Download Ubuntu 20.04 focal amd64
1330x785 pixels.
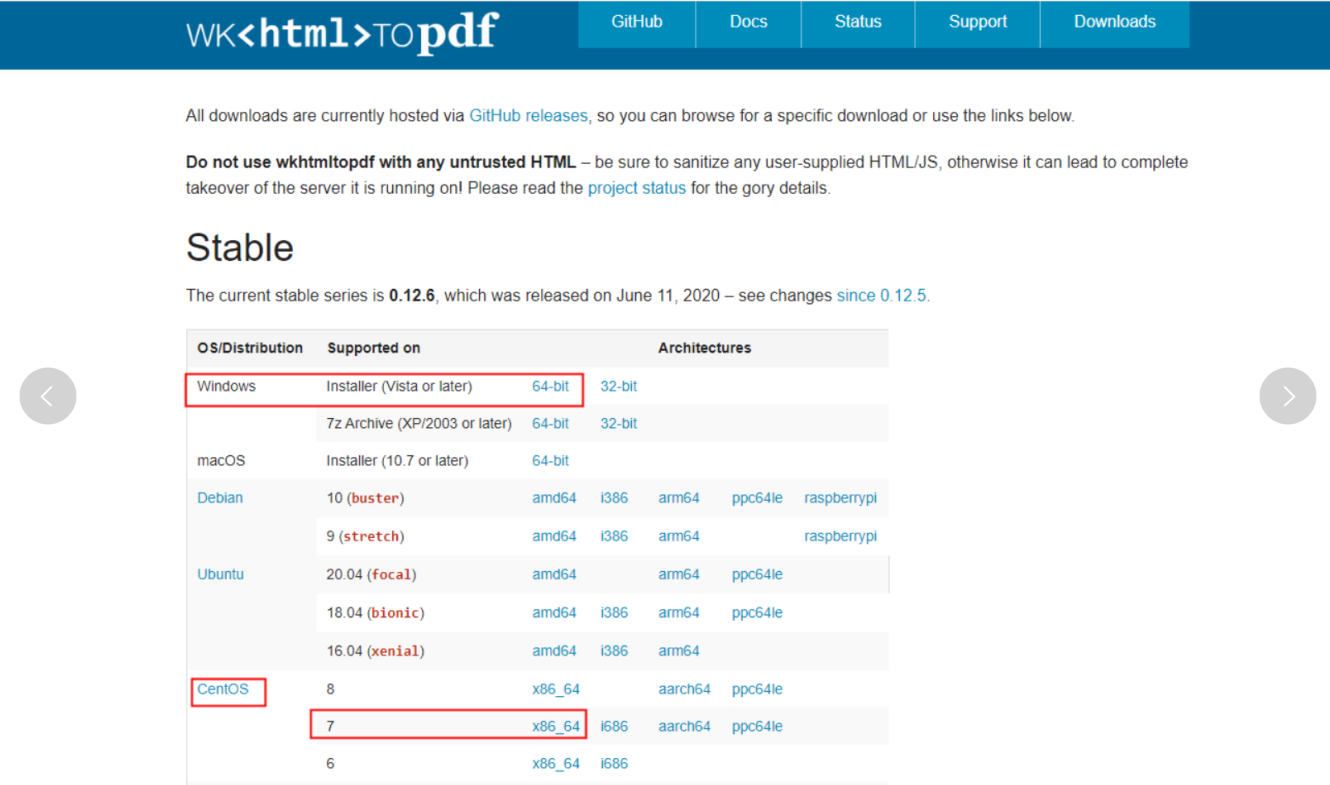pyautogui.click(x=554, y=575)
